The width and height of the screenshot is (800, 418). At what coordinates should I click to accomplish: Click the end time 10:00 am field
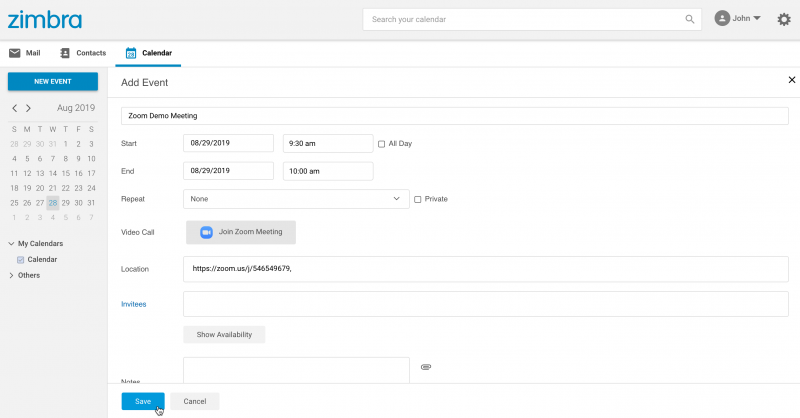point(328,171)
